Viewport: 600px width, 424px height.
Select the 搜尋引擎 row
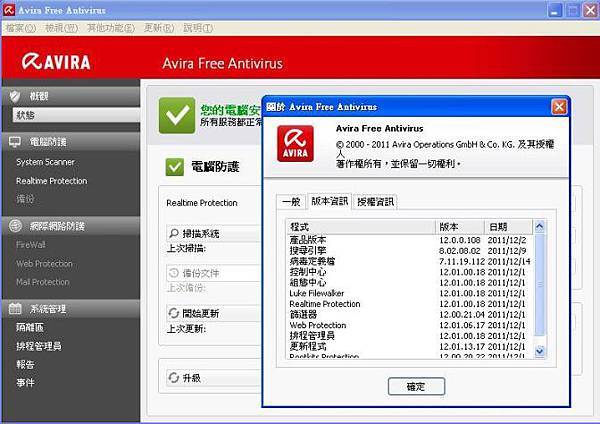(409, 251)
